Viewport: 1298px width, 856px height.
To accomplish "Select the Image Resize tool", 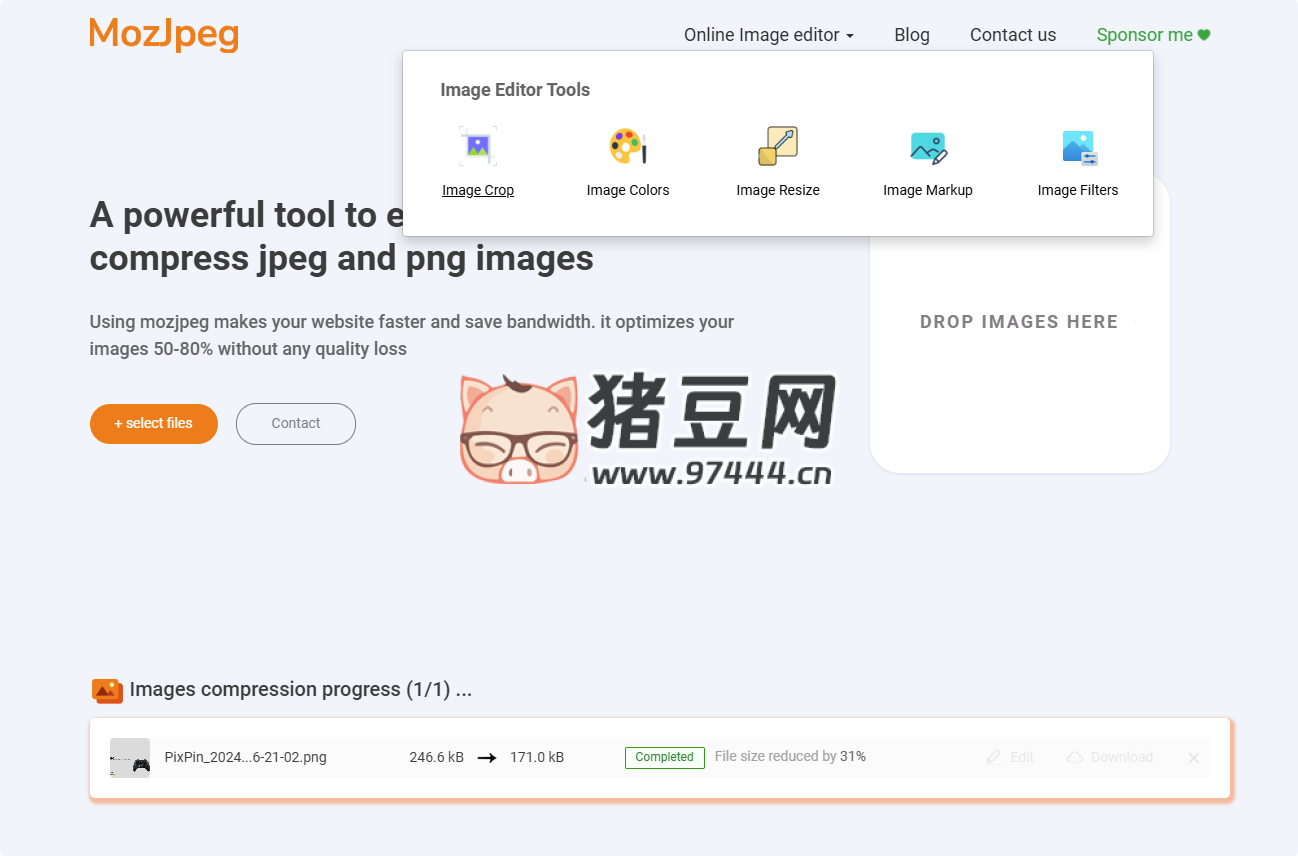I will [778, 160].
